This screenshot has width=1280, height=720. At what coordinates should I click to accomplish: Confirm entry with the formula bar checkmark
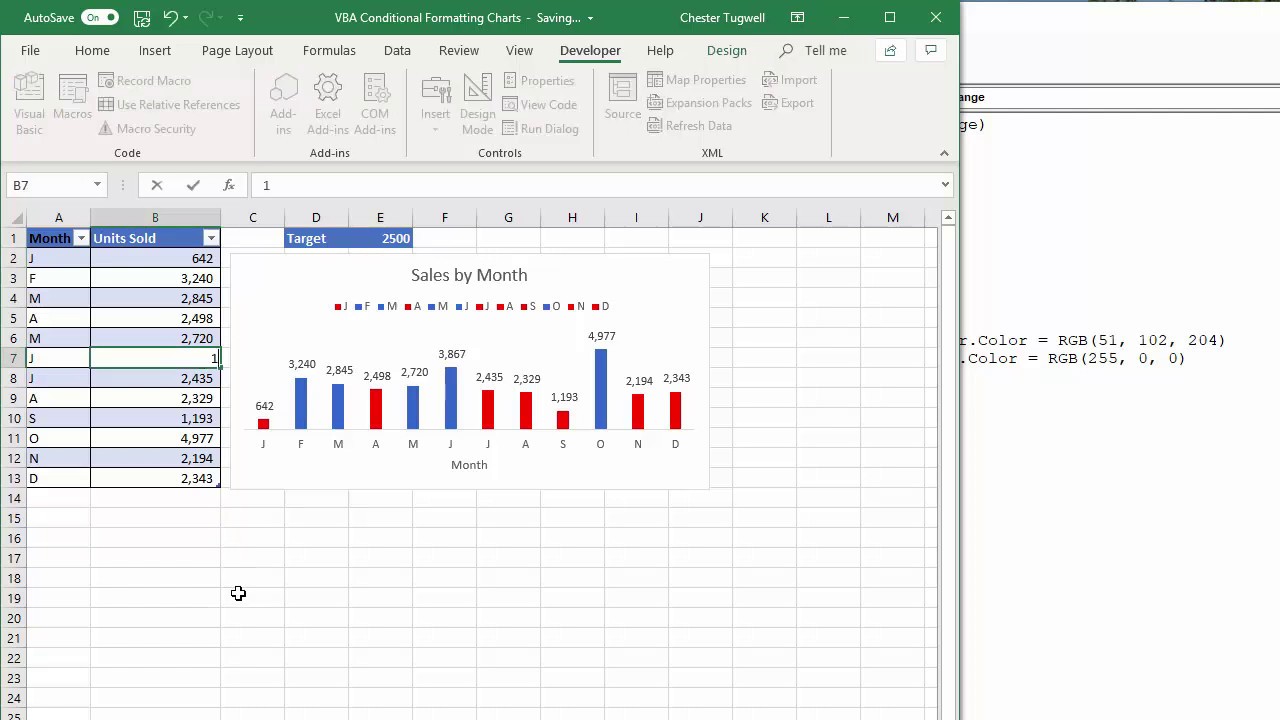click(193, 185)
